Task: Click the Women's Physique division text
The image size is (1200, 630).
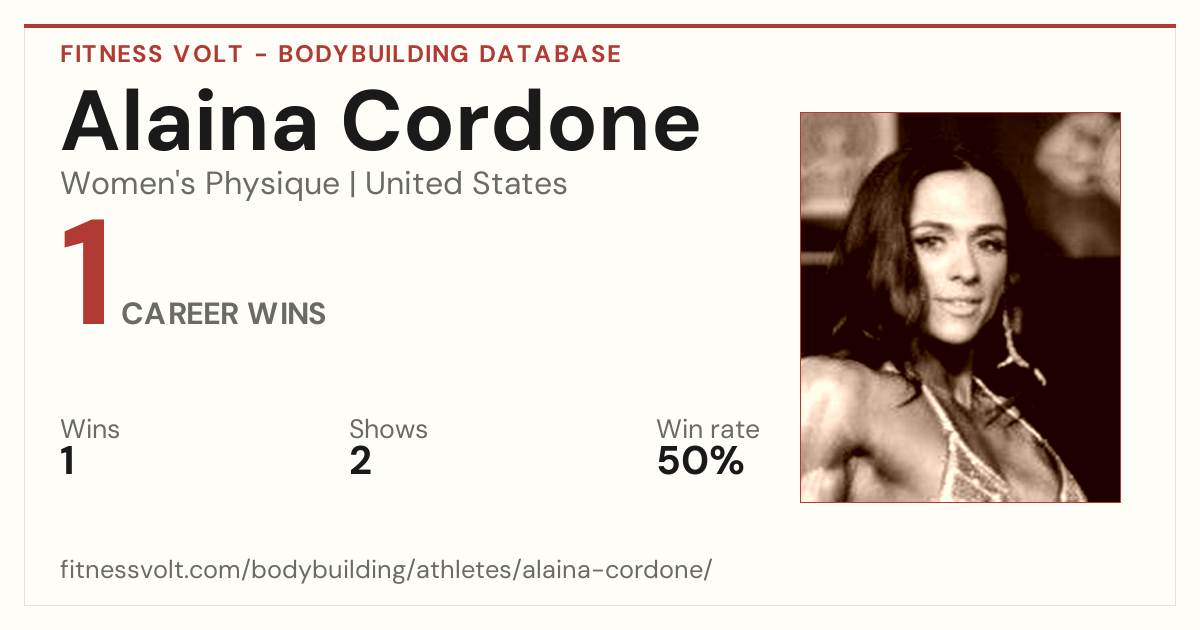Action: pyautogui.click(x=200, y=184)
